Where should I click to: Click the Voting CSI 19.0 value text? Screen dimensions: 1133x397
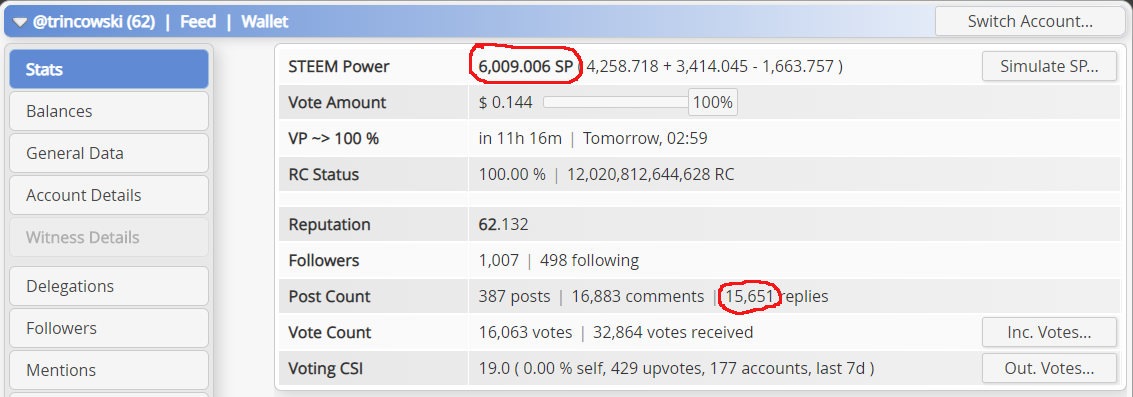676,369
